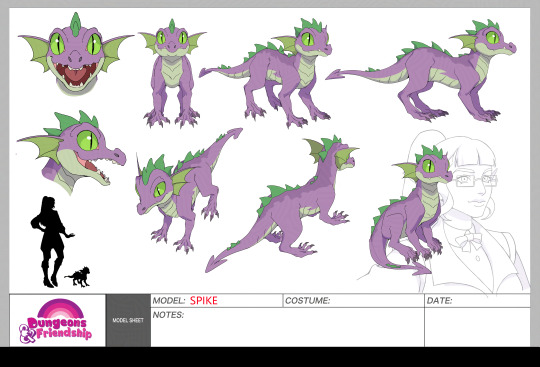Click the gray MODEL SHEET label box
The image size is (540, 367).
(x=128, y=320)
